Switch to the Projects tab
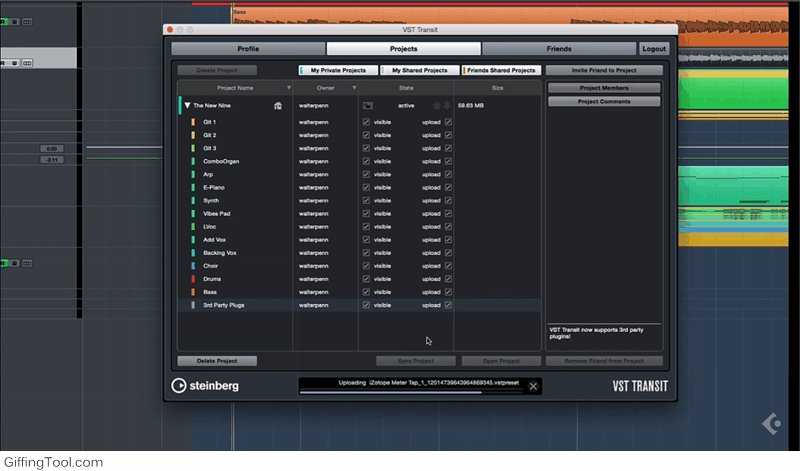 pos(404,48)
